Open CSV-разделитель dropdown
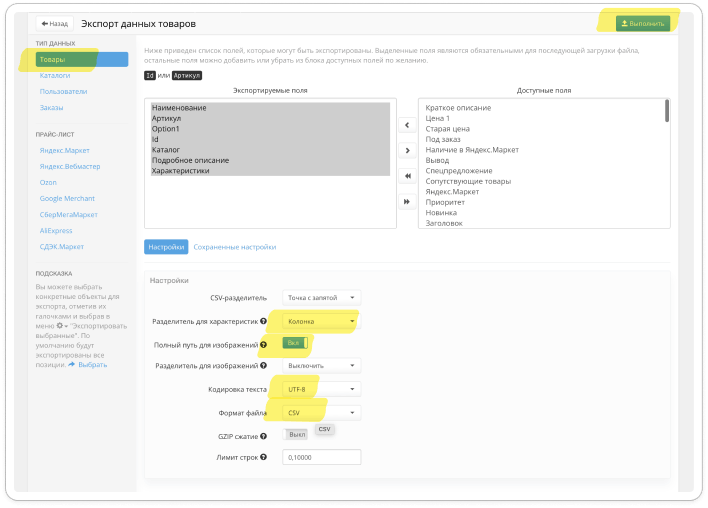Viewport: 708px width, 508px height. (x=321, y=298)
